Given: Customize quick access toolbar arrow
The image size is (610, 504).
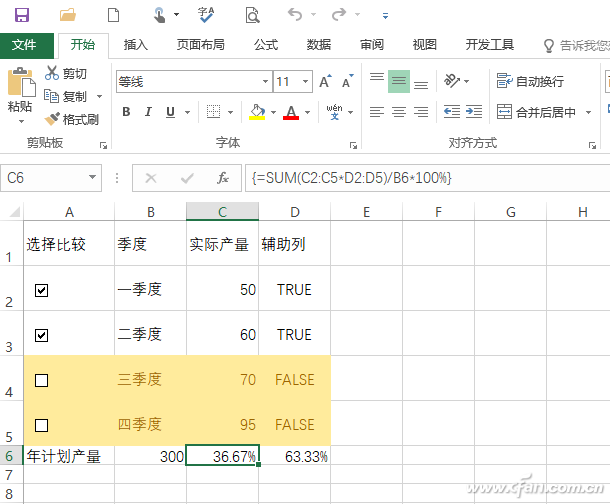Looking at the screenshot, I should point(385,16).
